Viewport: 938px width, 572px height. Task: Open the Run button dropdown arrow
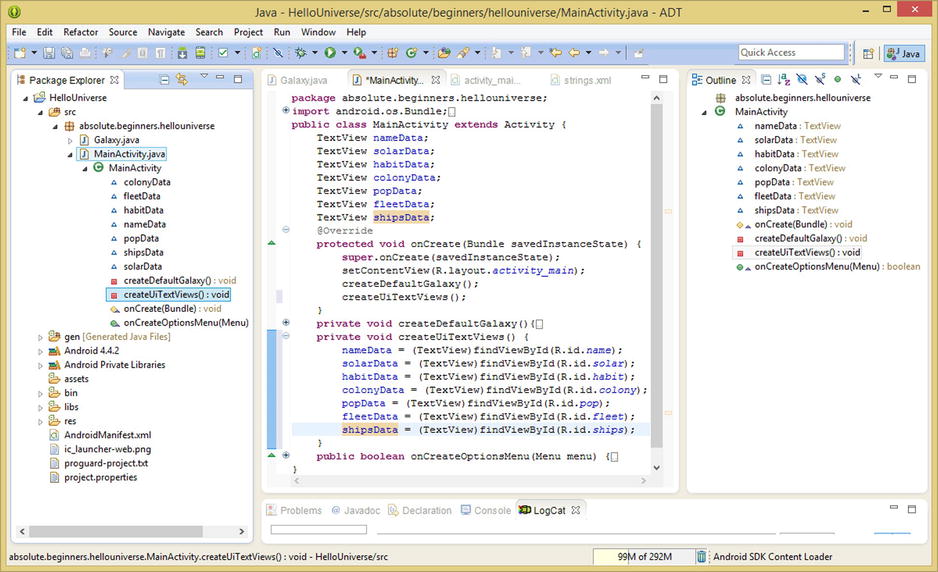(x=343, y=53)
